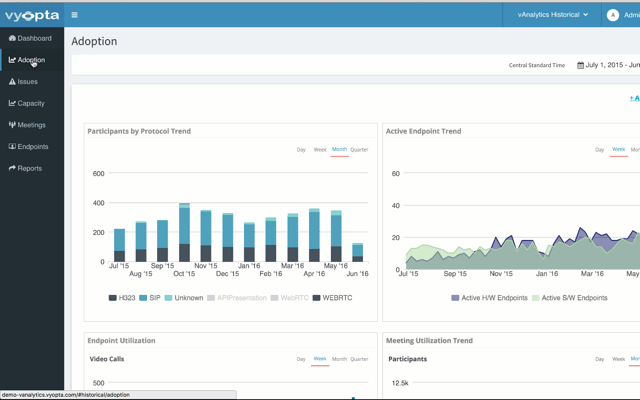Click the hamburger menu icon
This screenshot has height=400, width=640.
pos(74,15)
